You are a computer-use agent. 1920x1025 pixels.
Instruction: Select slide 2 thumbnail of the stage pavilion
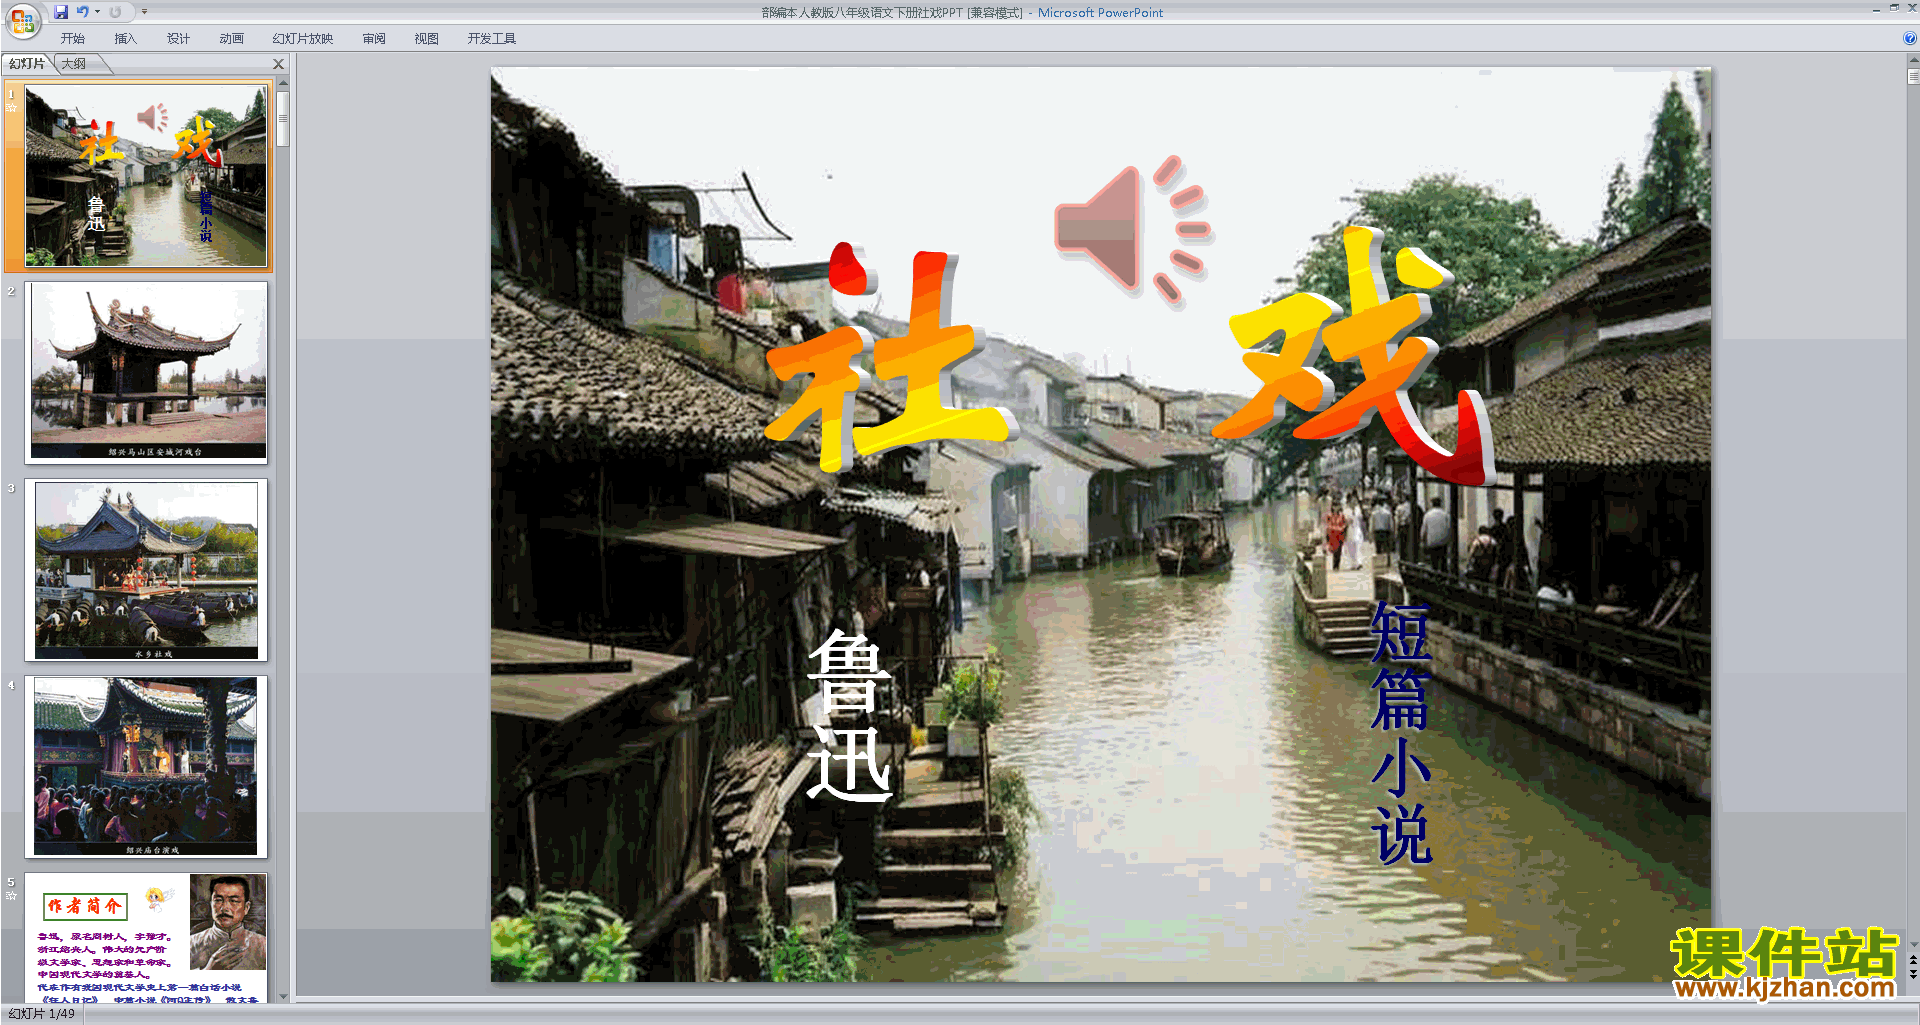pyautogui.click(x=146, y=372)
